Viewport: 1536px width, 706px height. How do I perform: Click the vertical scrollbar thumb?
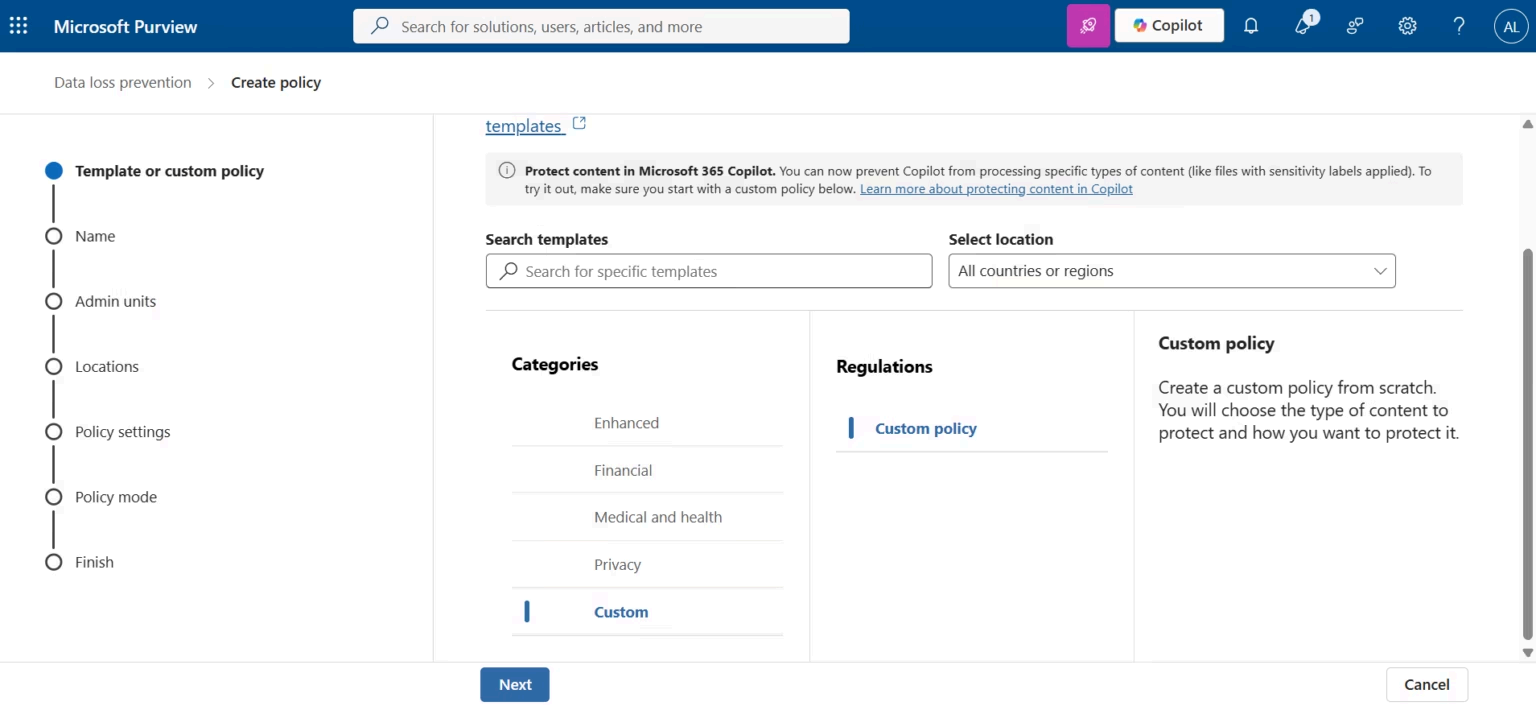[x=1527, y=443]
